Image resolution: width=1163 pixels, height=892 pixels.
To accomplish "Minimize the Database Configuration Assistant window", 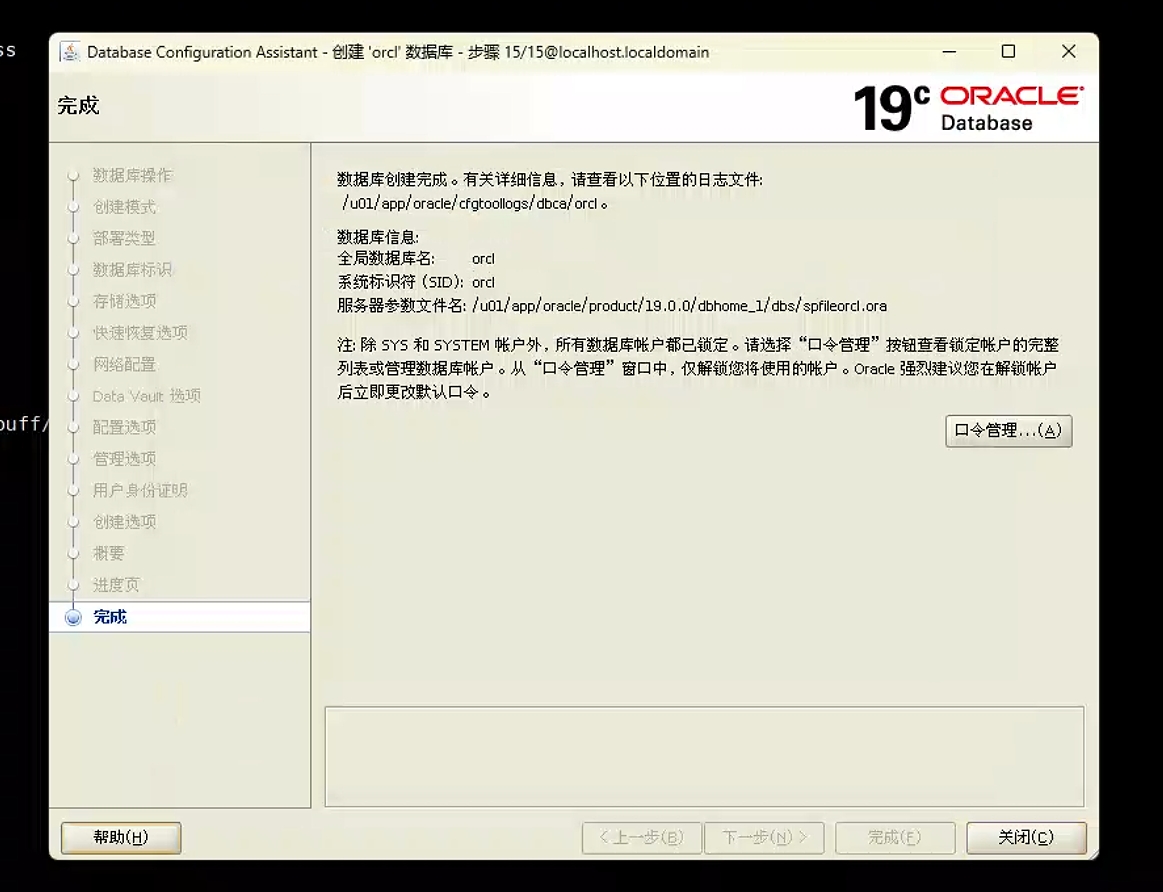I will pos(949,52).
